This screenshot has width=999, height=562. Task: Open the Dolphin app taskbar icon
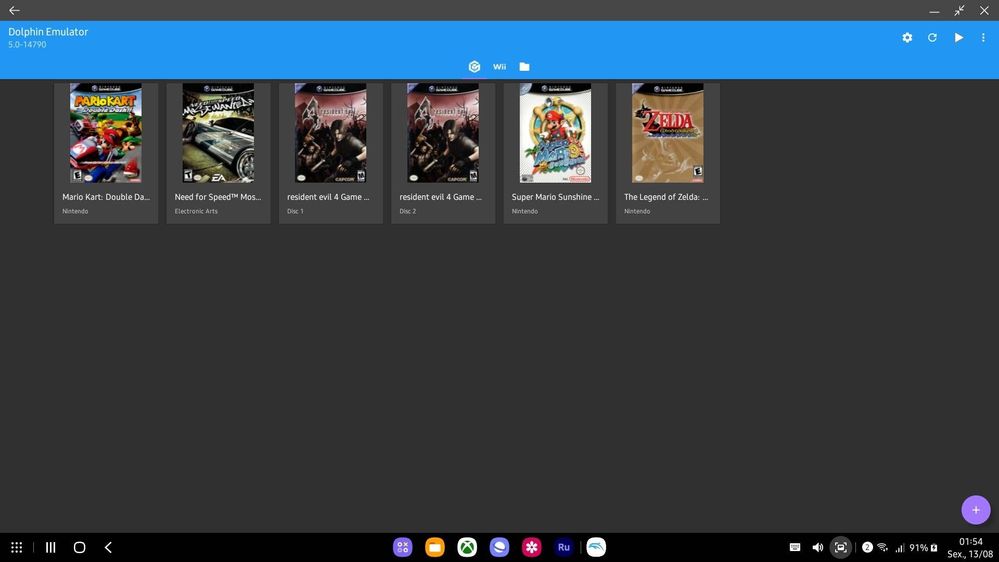(x=596, y=547)
